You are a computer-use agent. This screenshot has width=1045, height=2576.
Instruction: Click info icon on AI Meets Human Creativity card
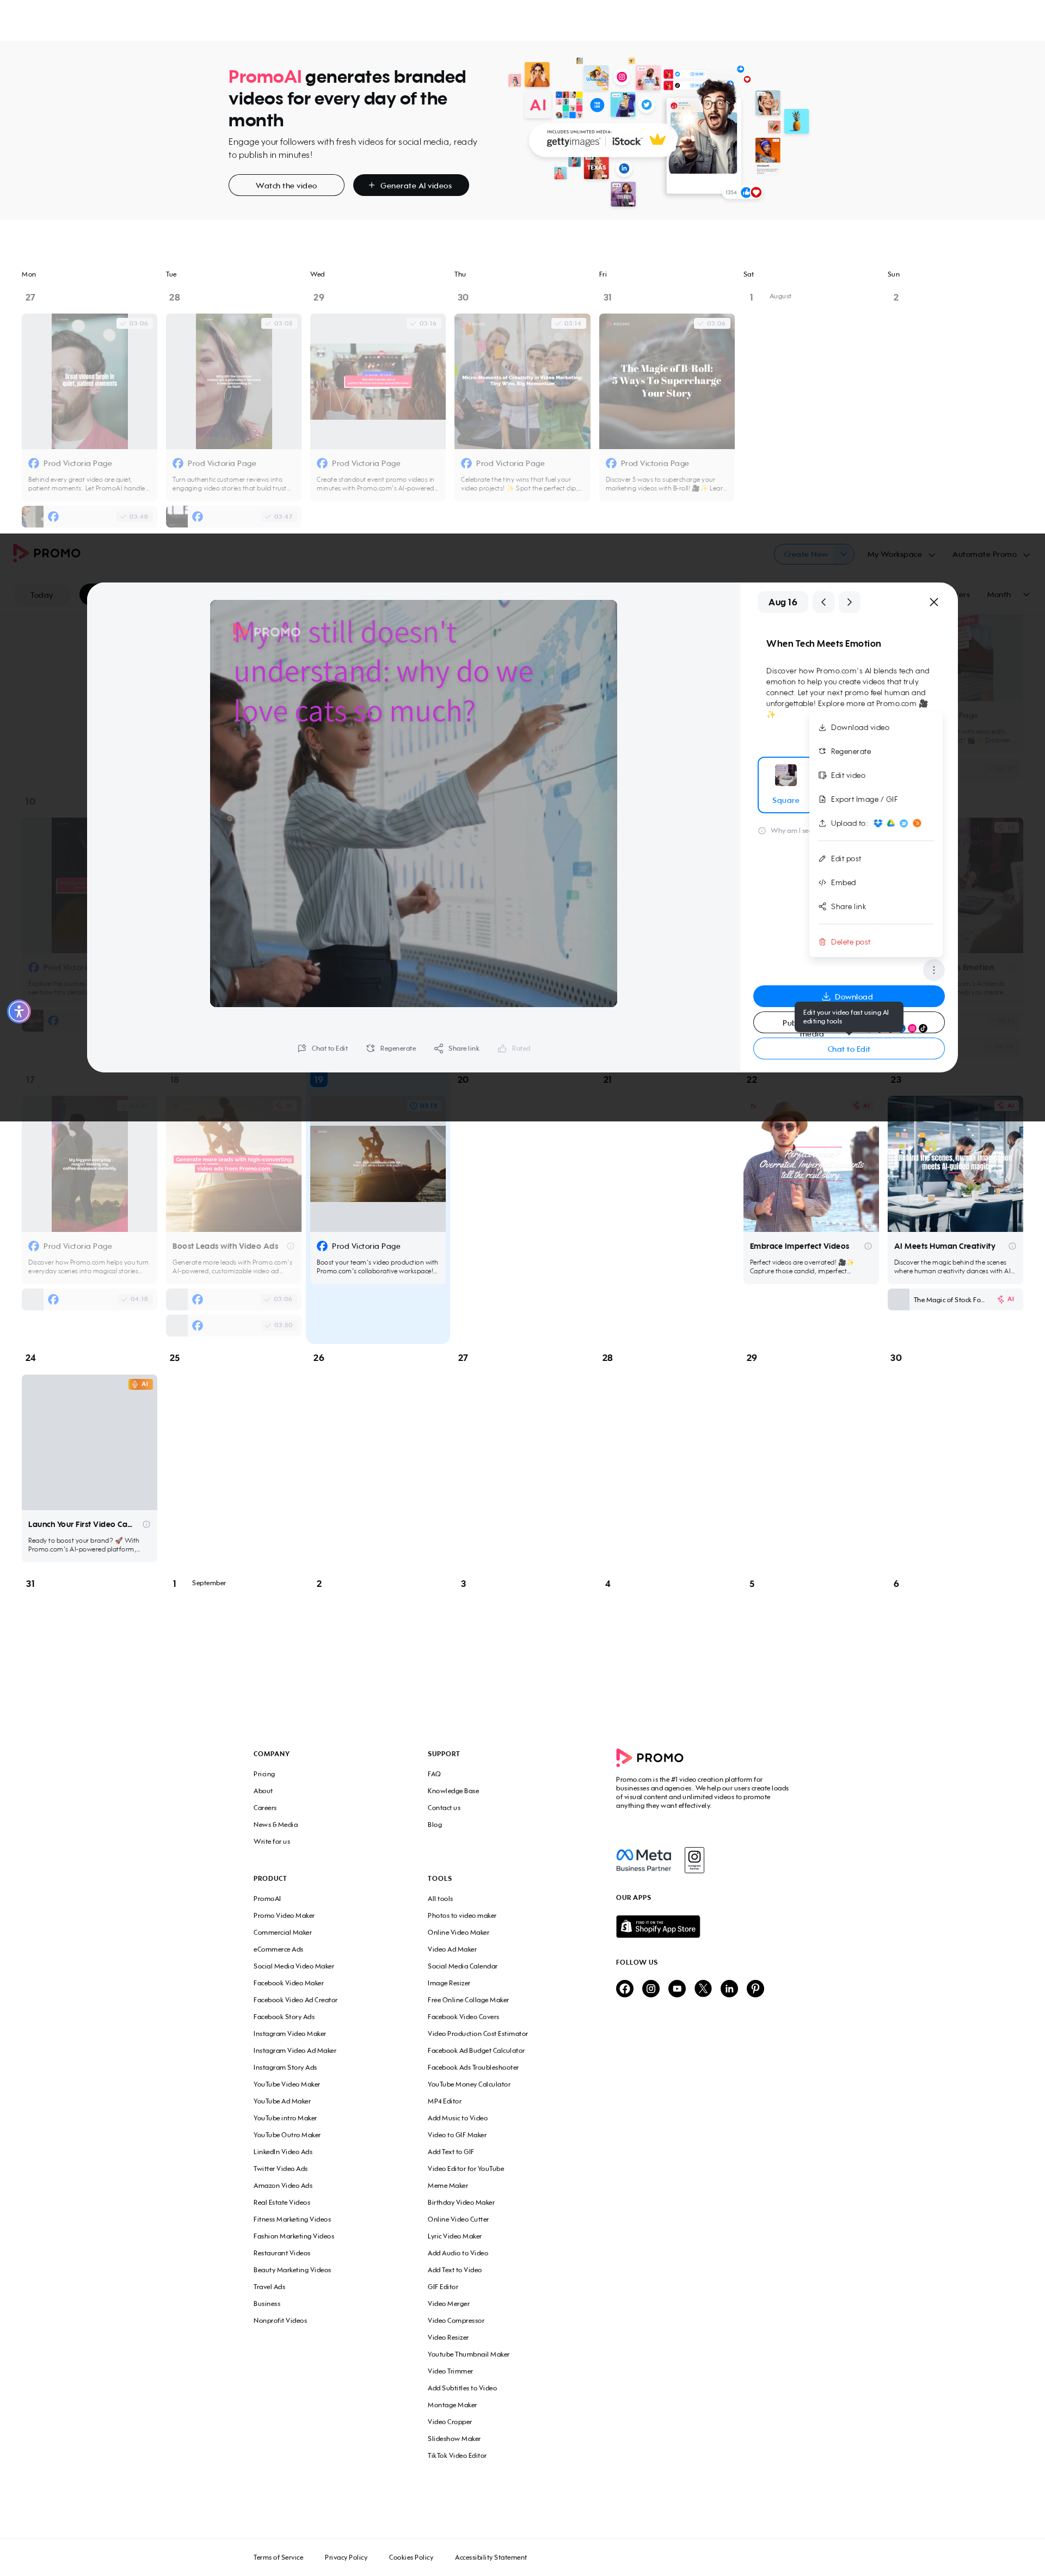(x=1012, y=1246)
